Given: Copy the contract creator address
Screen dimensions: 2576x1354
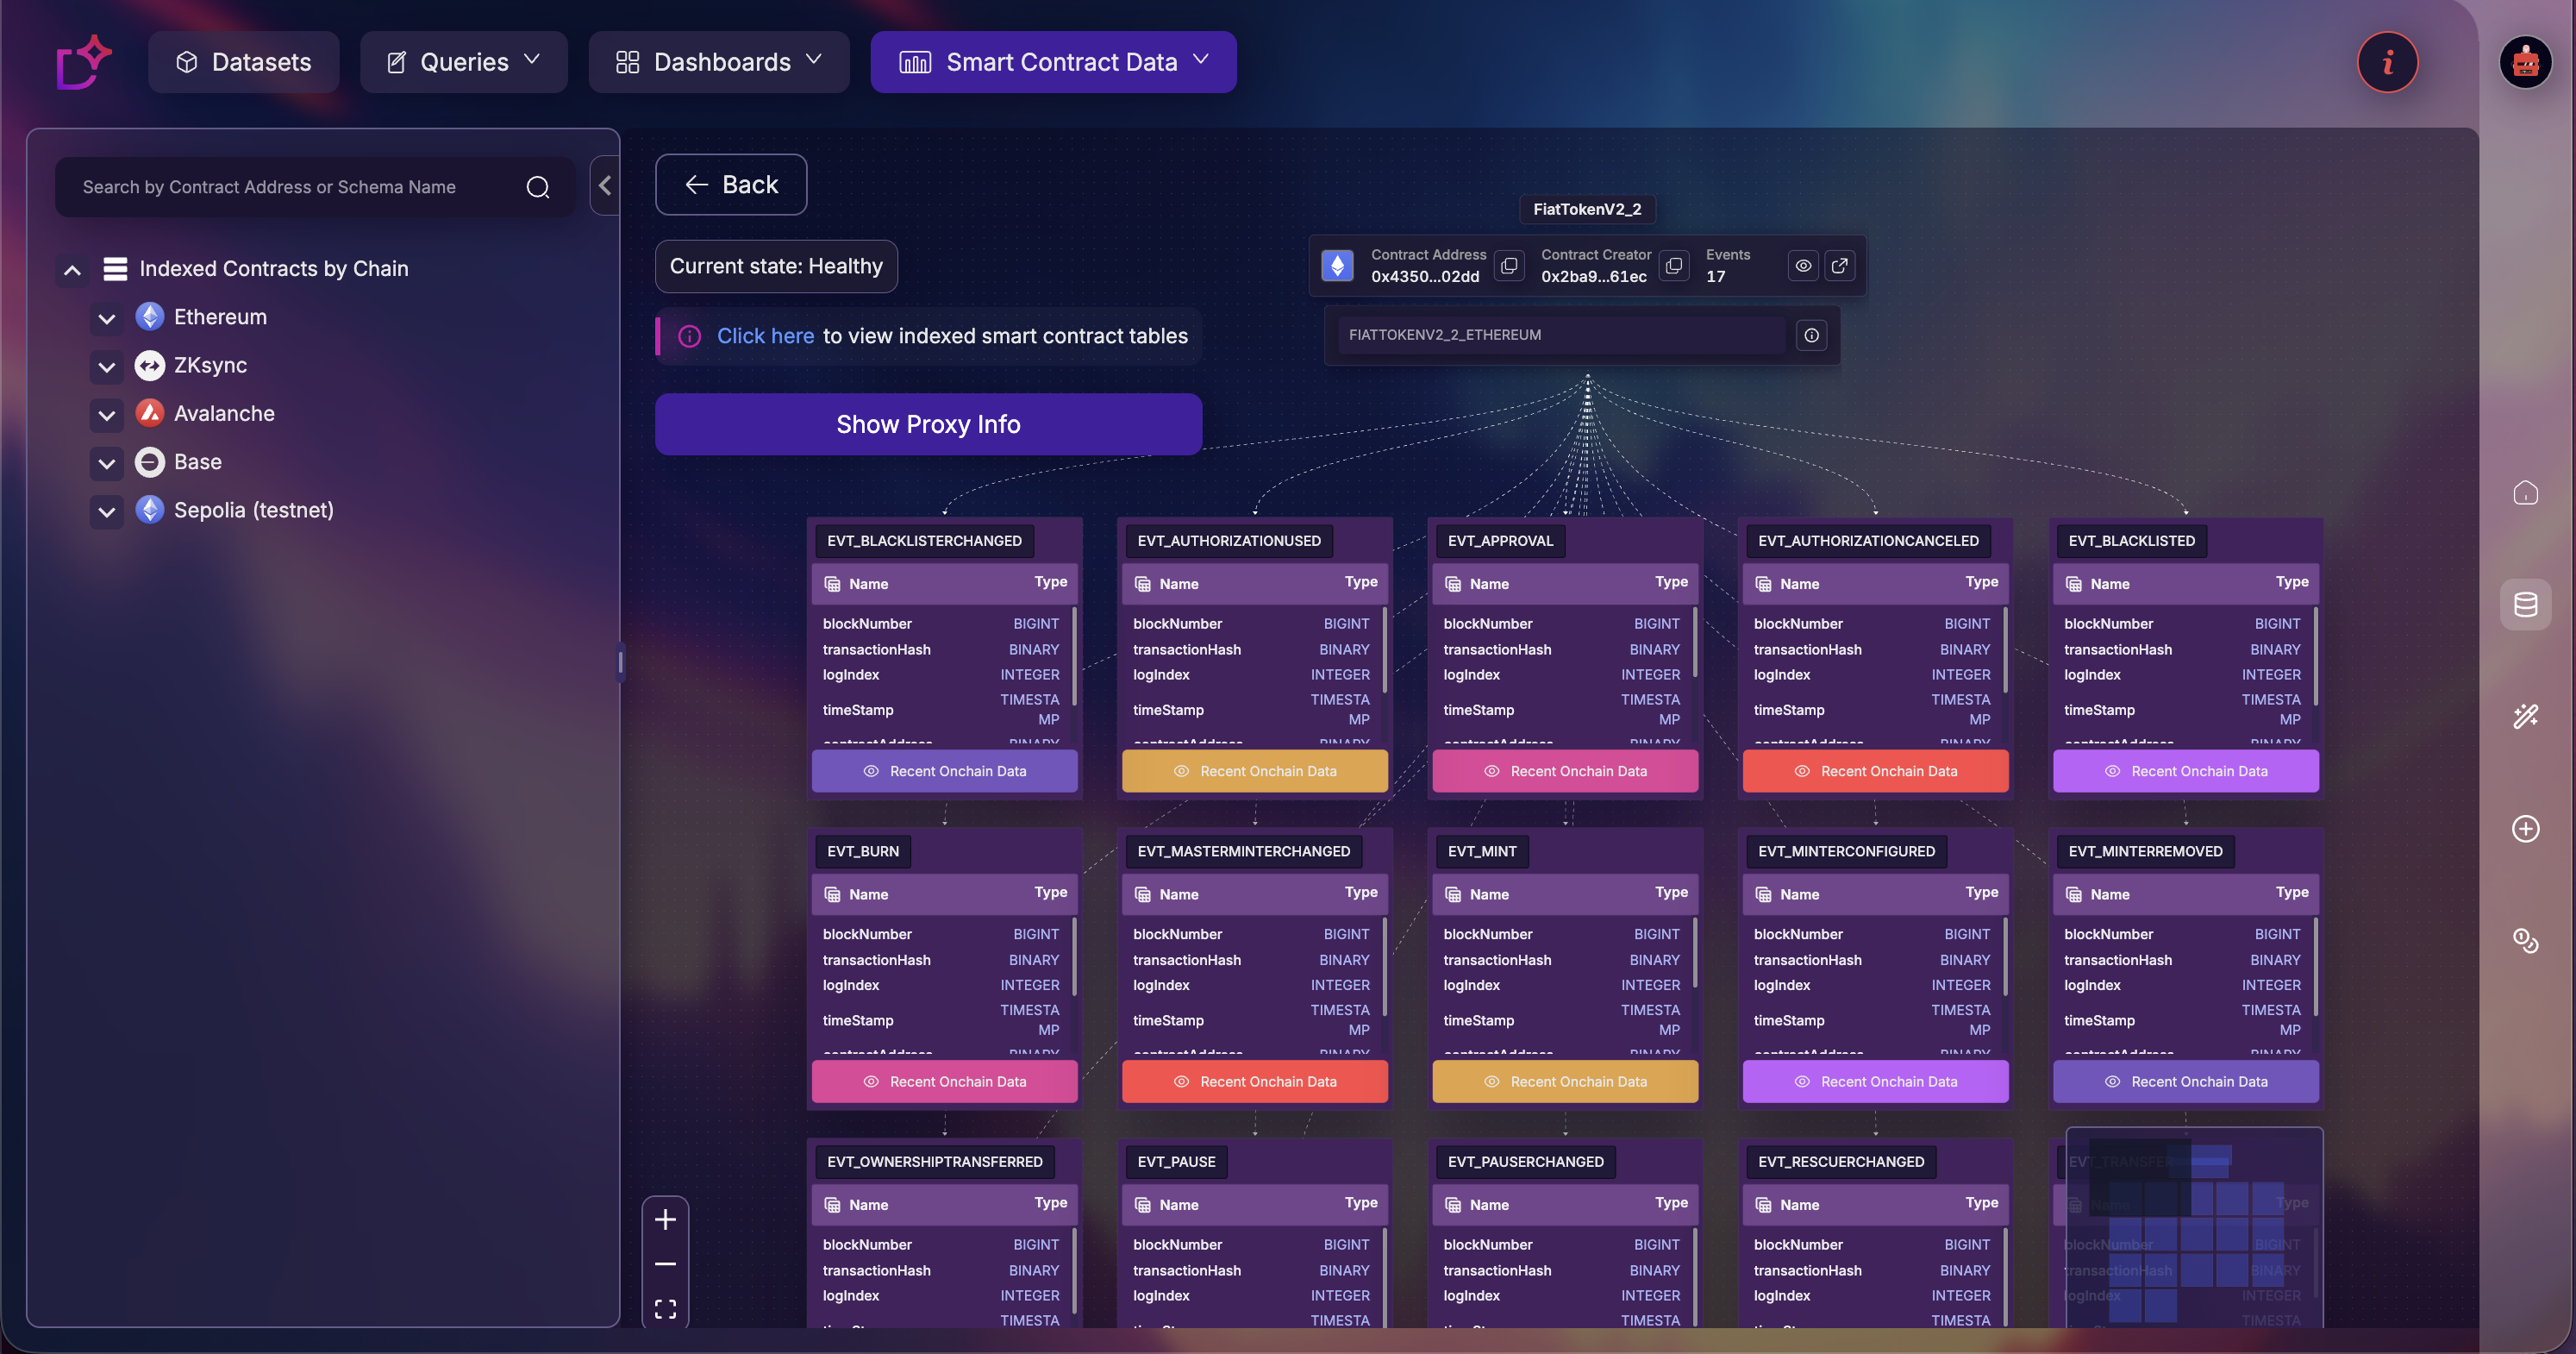Looking at the screenshot, I should tap(1674, 266).
